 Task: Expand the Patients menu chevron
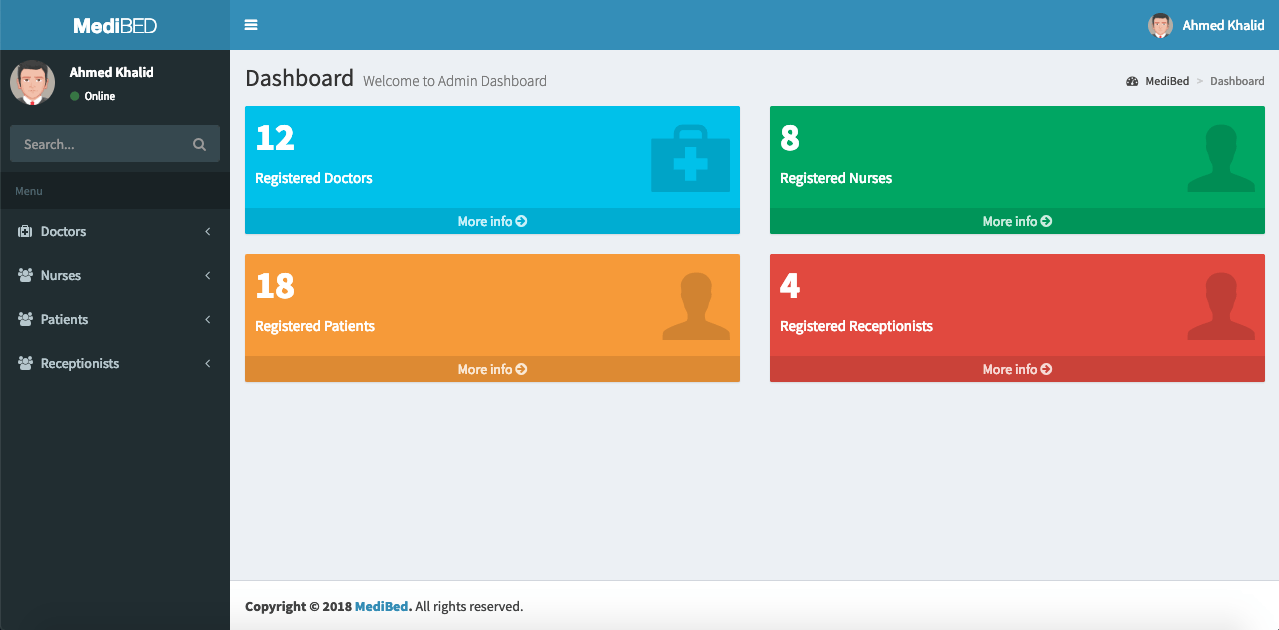pyautogui.click(x=208, y=320)
